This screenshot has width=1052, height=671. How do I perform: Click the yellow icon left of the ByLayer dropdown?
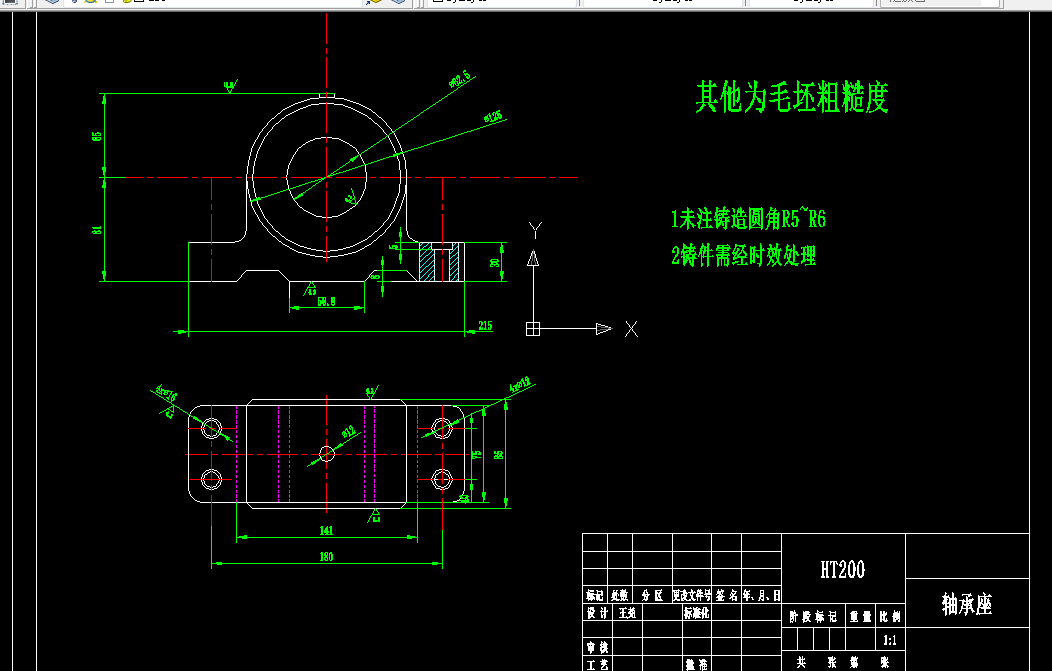[x=374, y=4]
